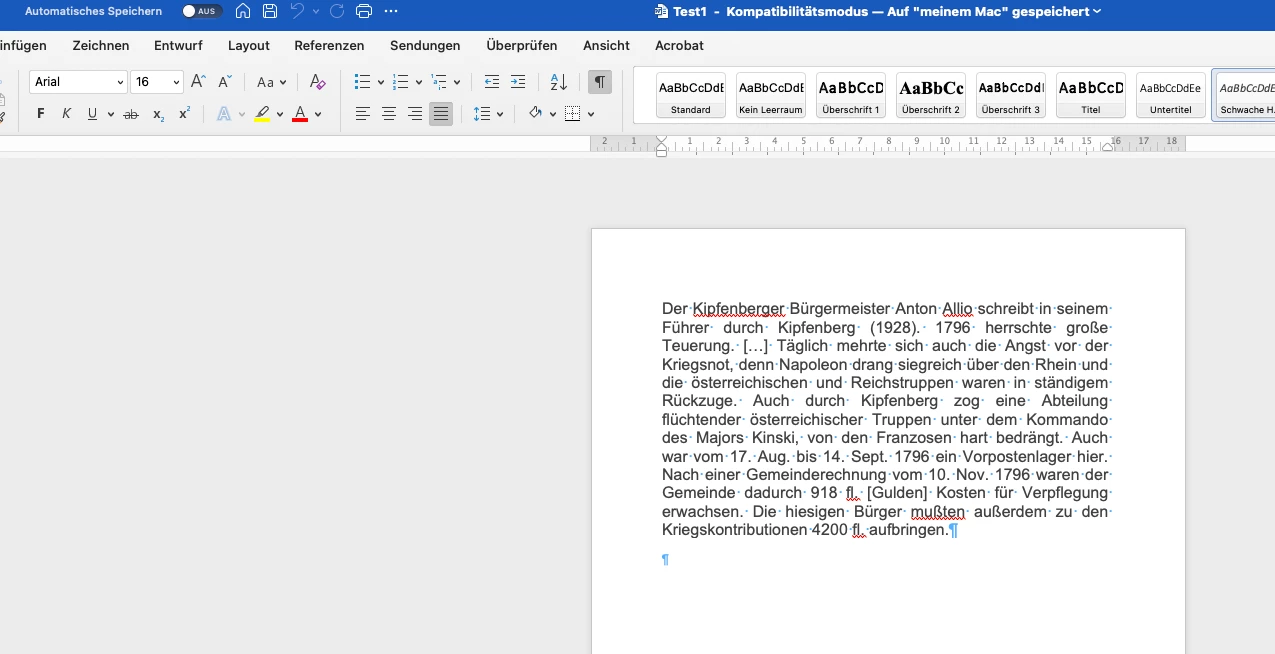Apply text effects outlined A icon
The height and width of the screenshot is (654, 1275).
[x=224, y=114]
